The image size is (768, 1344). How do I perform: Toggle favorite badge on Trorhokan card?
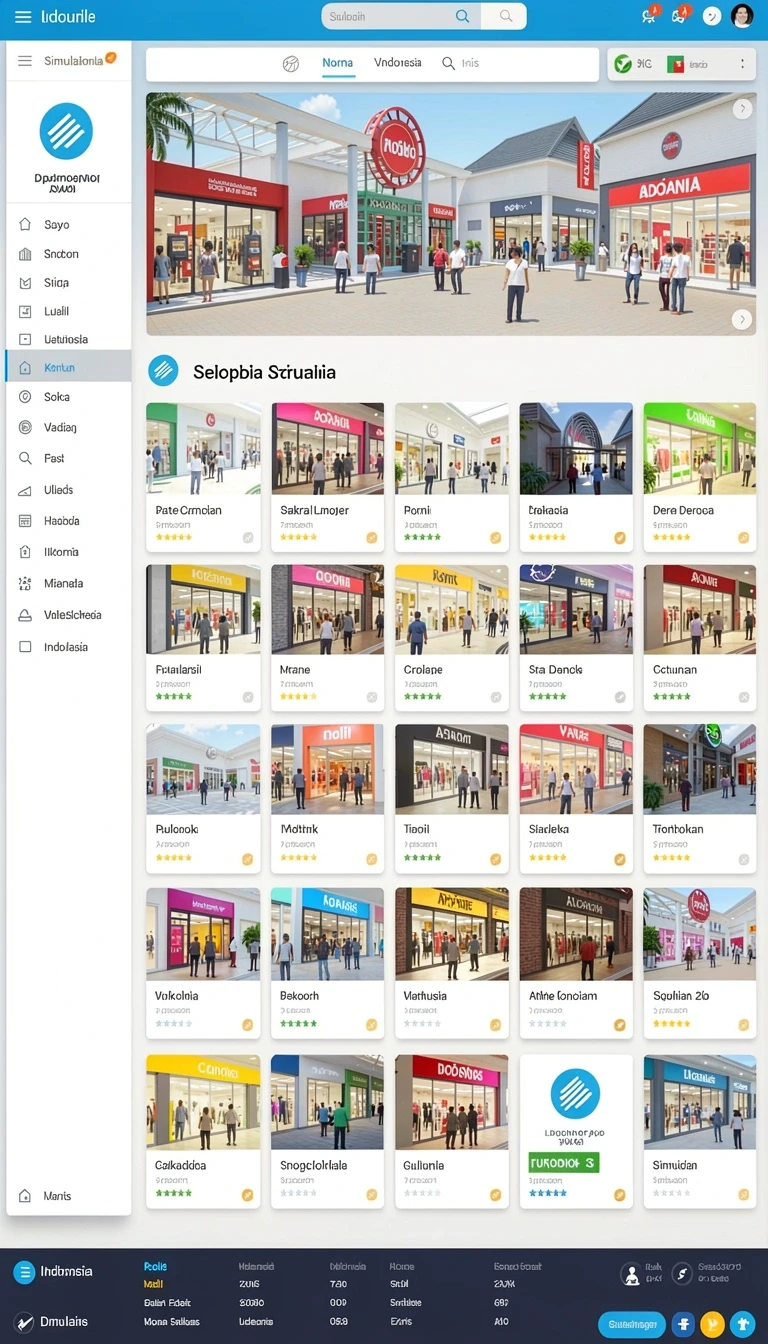pyautogui.click(x=744, y=859)
